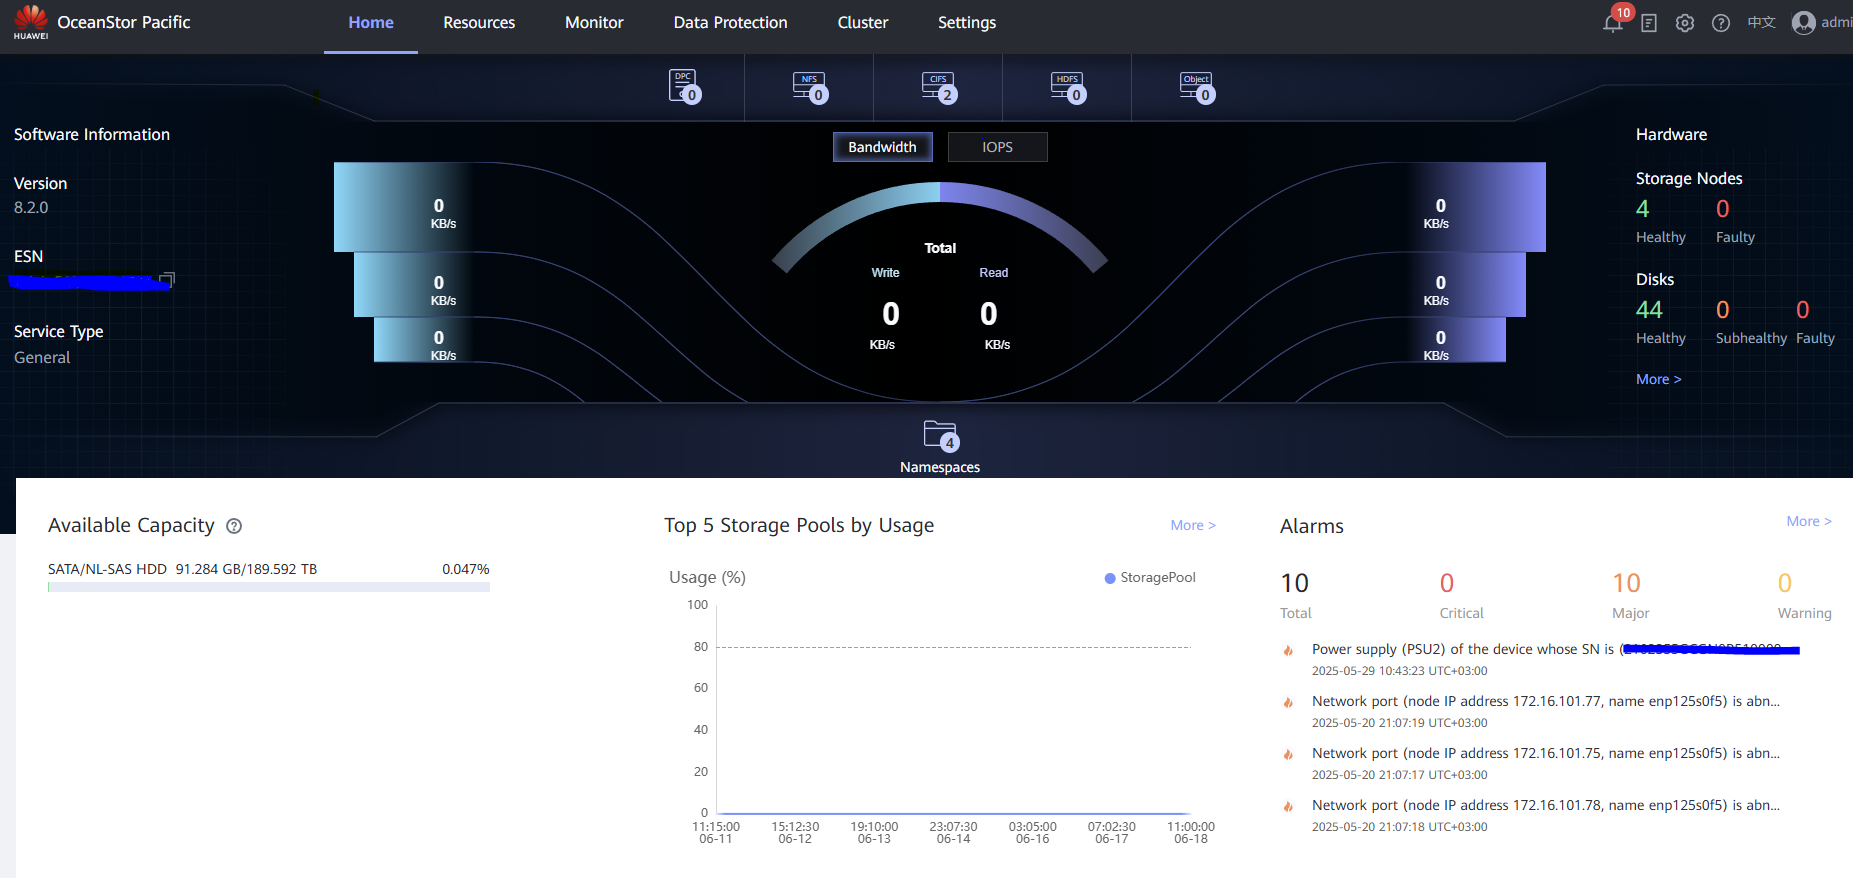
Task: Click the StoragePool legend marker
Action: pos(1110,578)
